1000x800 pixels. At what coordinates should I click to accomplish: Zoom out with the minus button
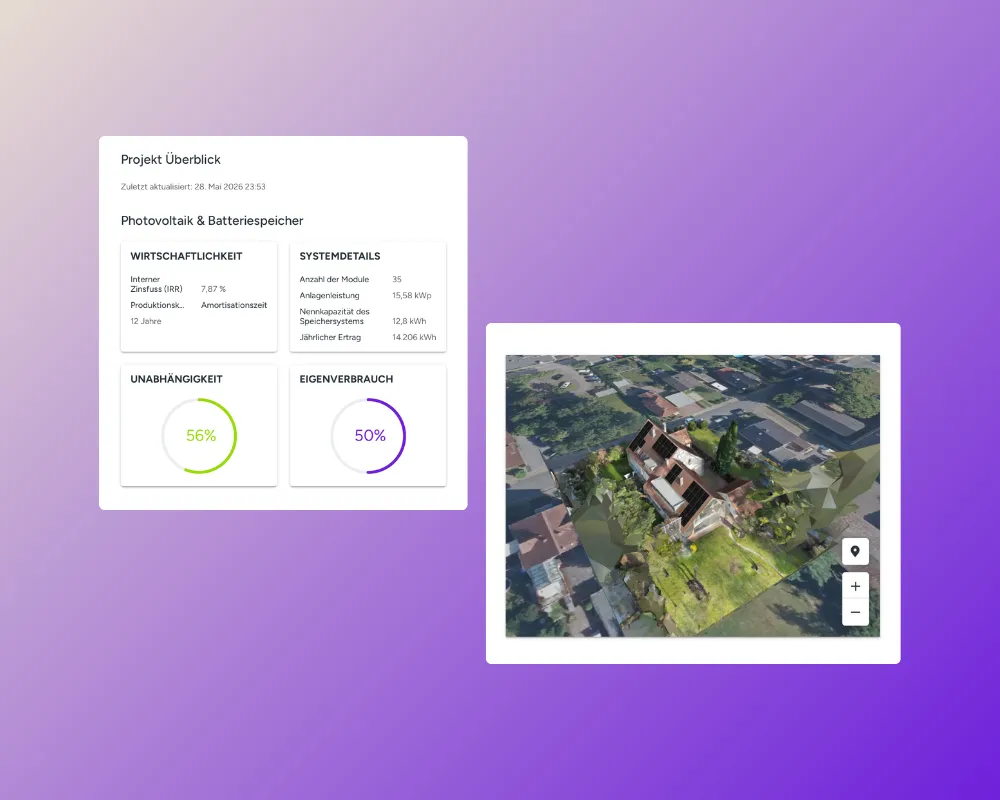[x=855, y=612]
